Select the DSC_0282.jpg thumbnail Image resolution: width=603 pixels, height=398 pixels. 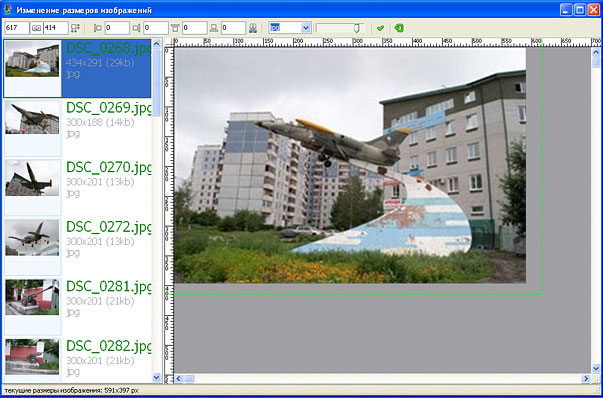[x=32, y=357]
